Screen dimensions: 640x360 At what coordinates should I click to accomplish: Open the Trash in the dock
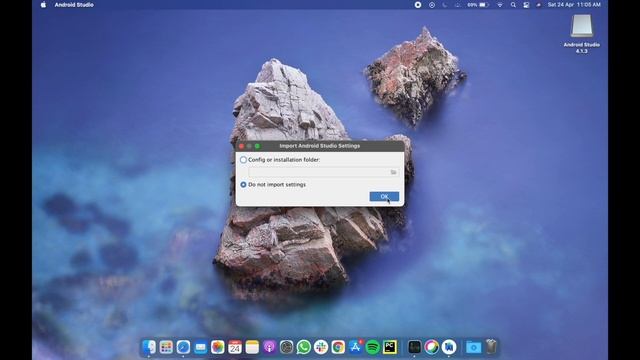[x=491, y=347]
